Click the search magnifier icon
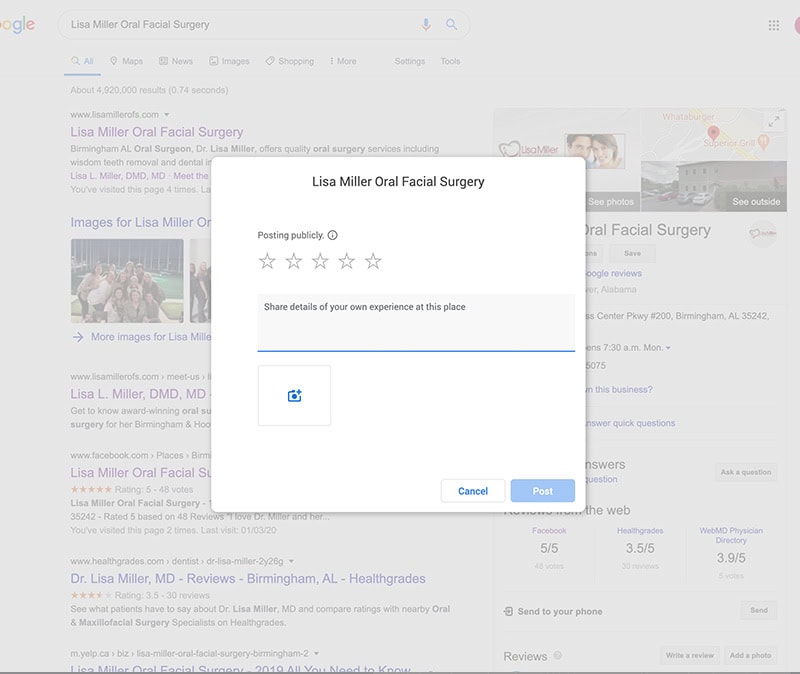Screen dimensions: 800x674 (452, 24)
